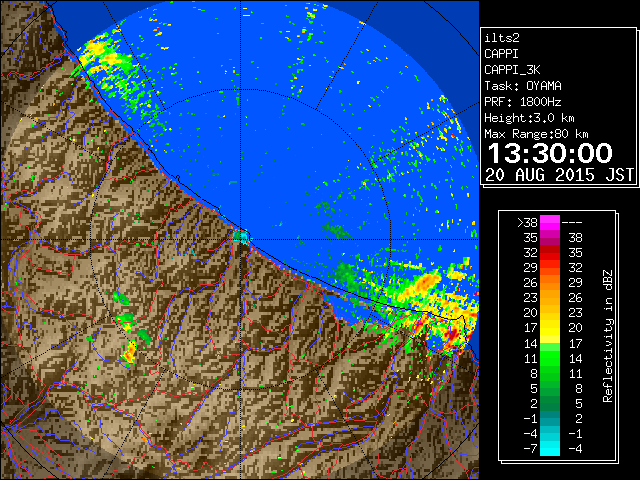Click the dark green 2–5 dBZ legend swatch
The width and height of the screenshot is (640, 480).
[550, 403]
